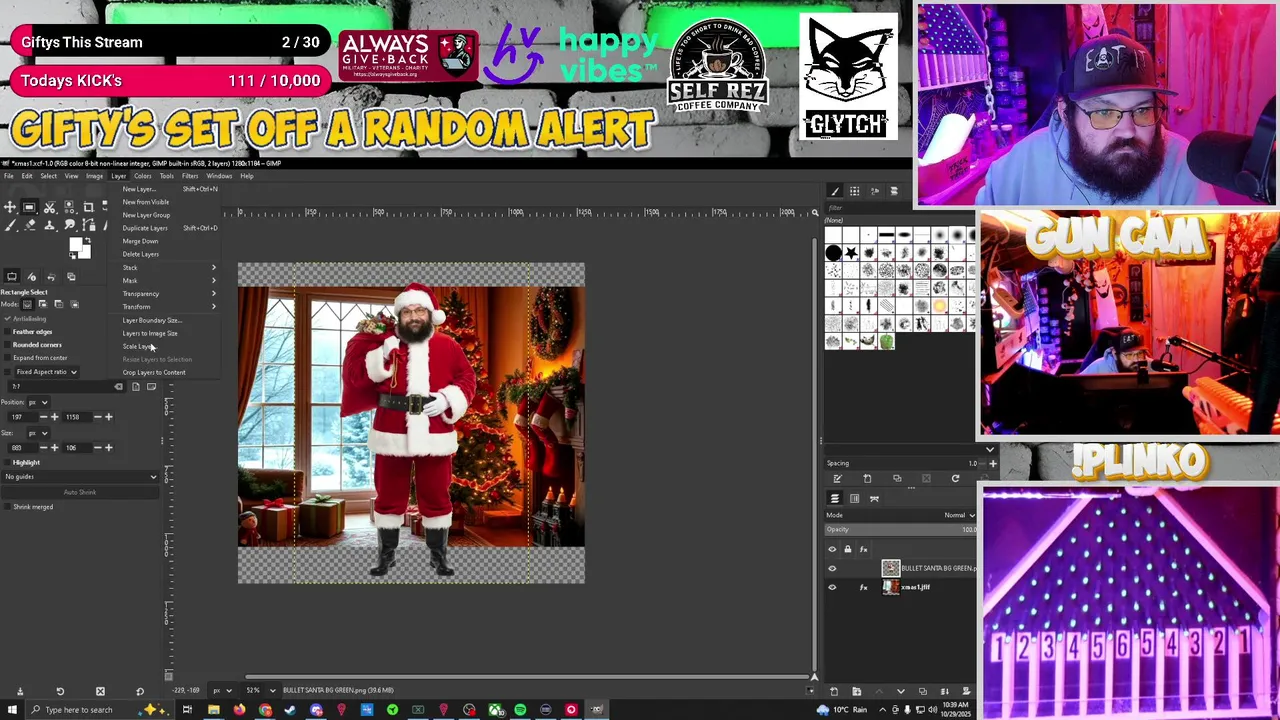Open Images tab in tool dock
The image size is (1280, 720).
click(71, 277)
